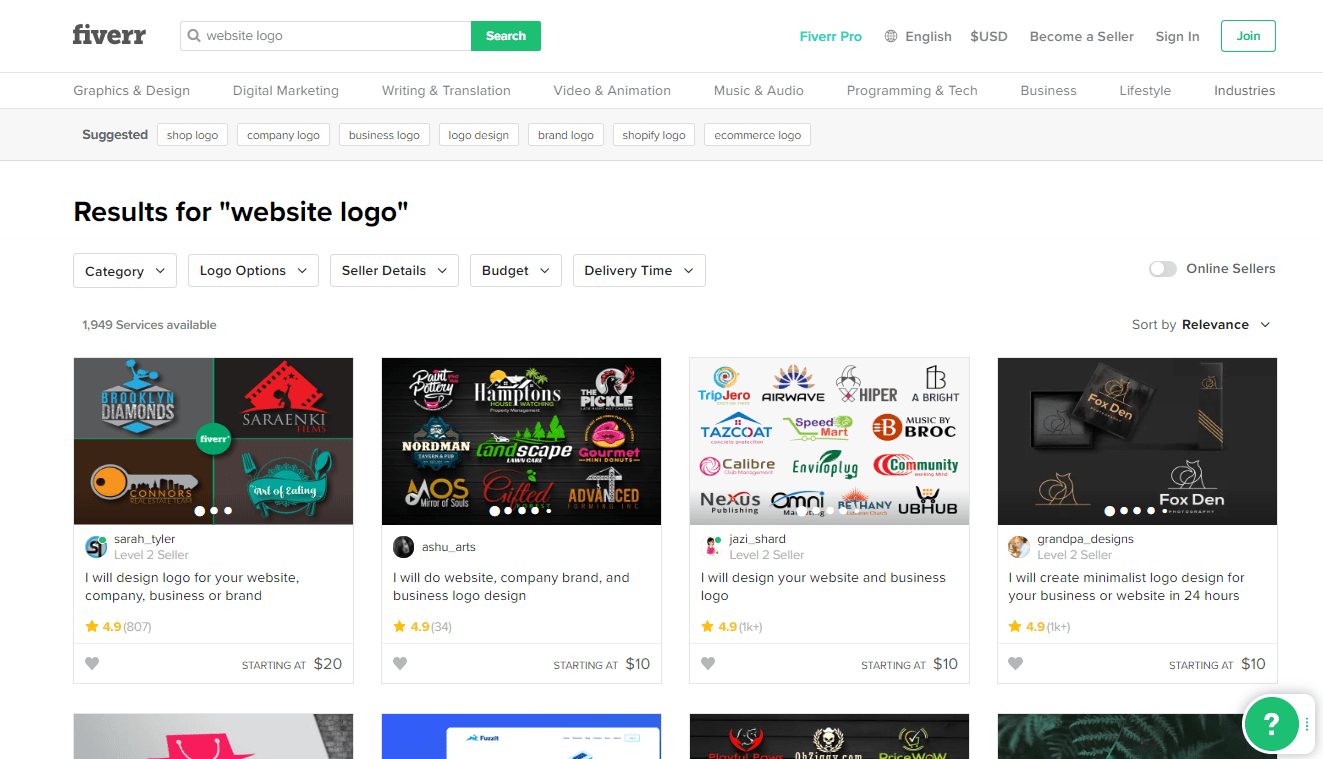This screenshot has height=759, width=1323.
Task: Select the 'logo design' suggested tag
Action: [478, 135]
